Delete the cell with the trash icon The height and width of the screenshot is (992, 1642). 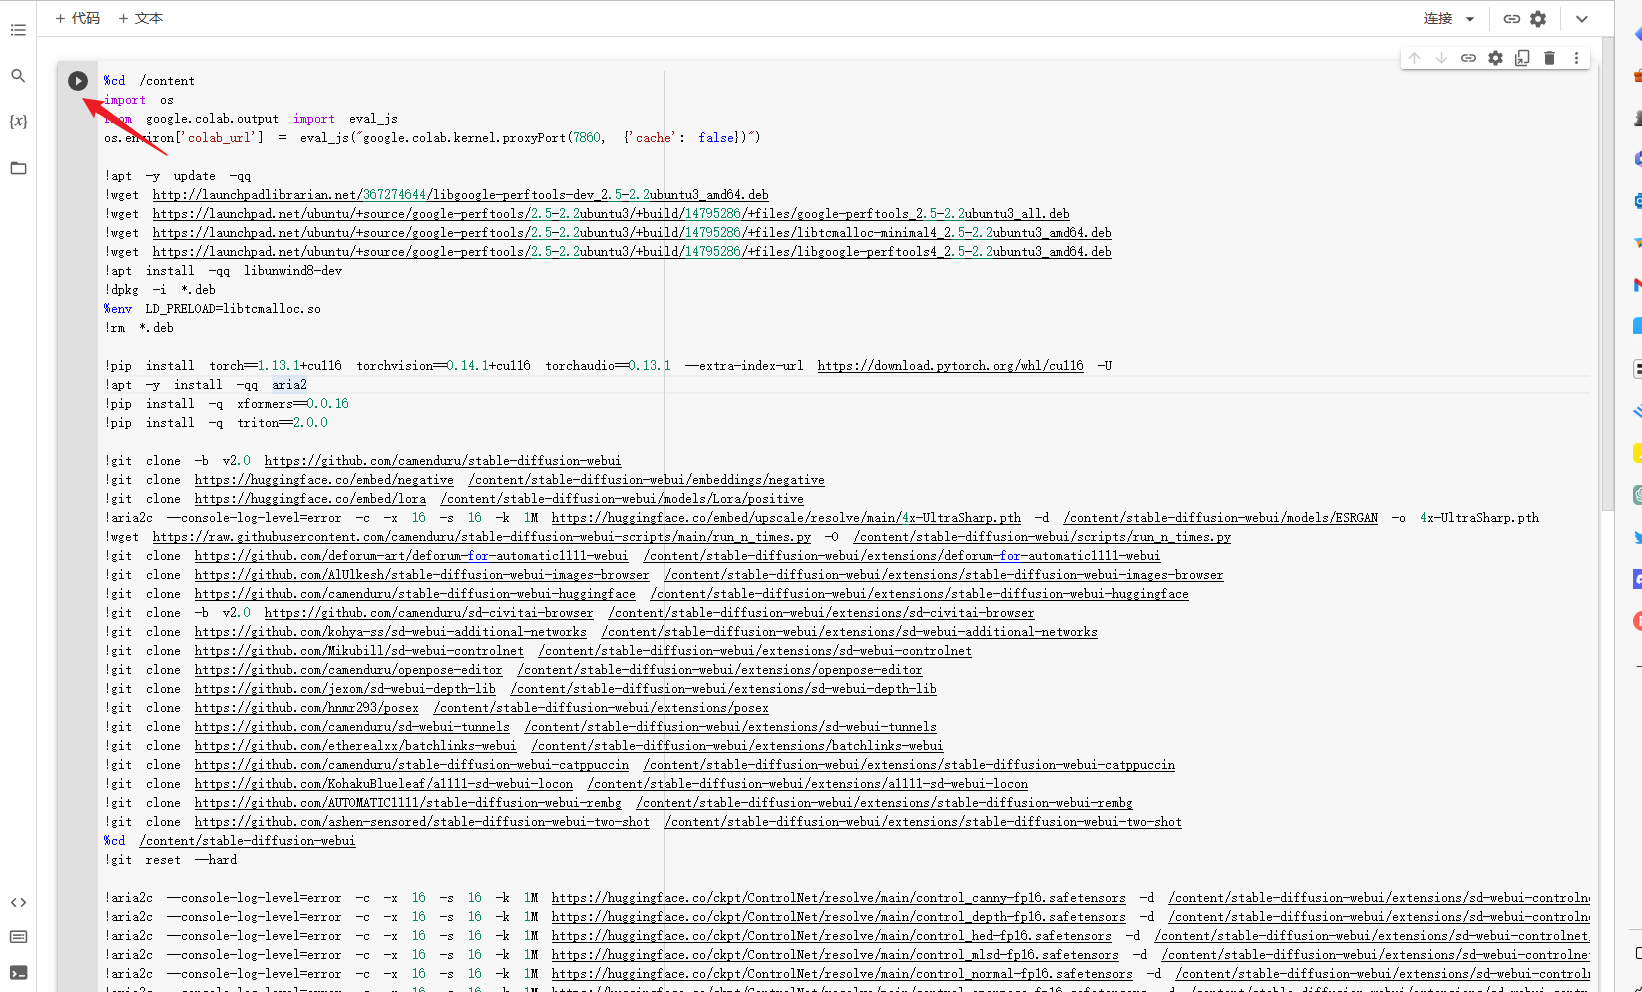[x=1549, y=58]
